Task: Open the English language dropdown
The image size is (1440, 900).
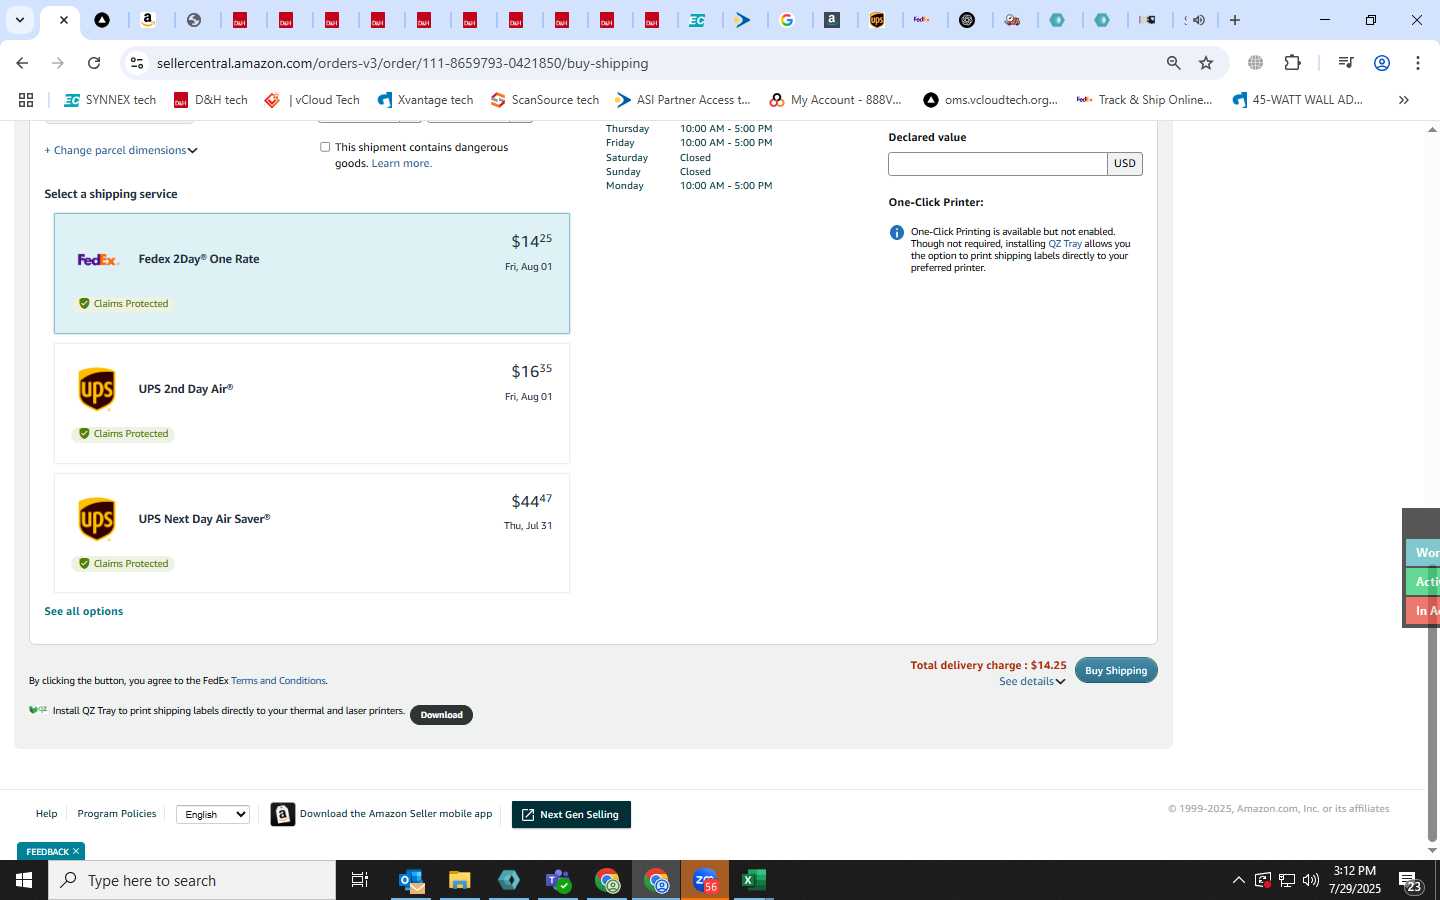Action: (x=213, y=815)
